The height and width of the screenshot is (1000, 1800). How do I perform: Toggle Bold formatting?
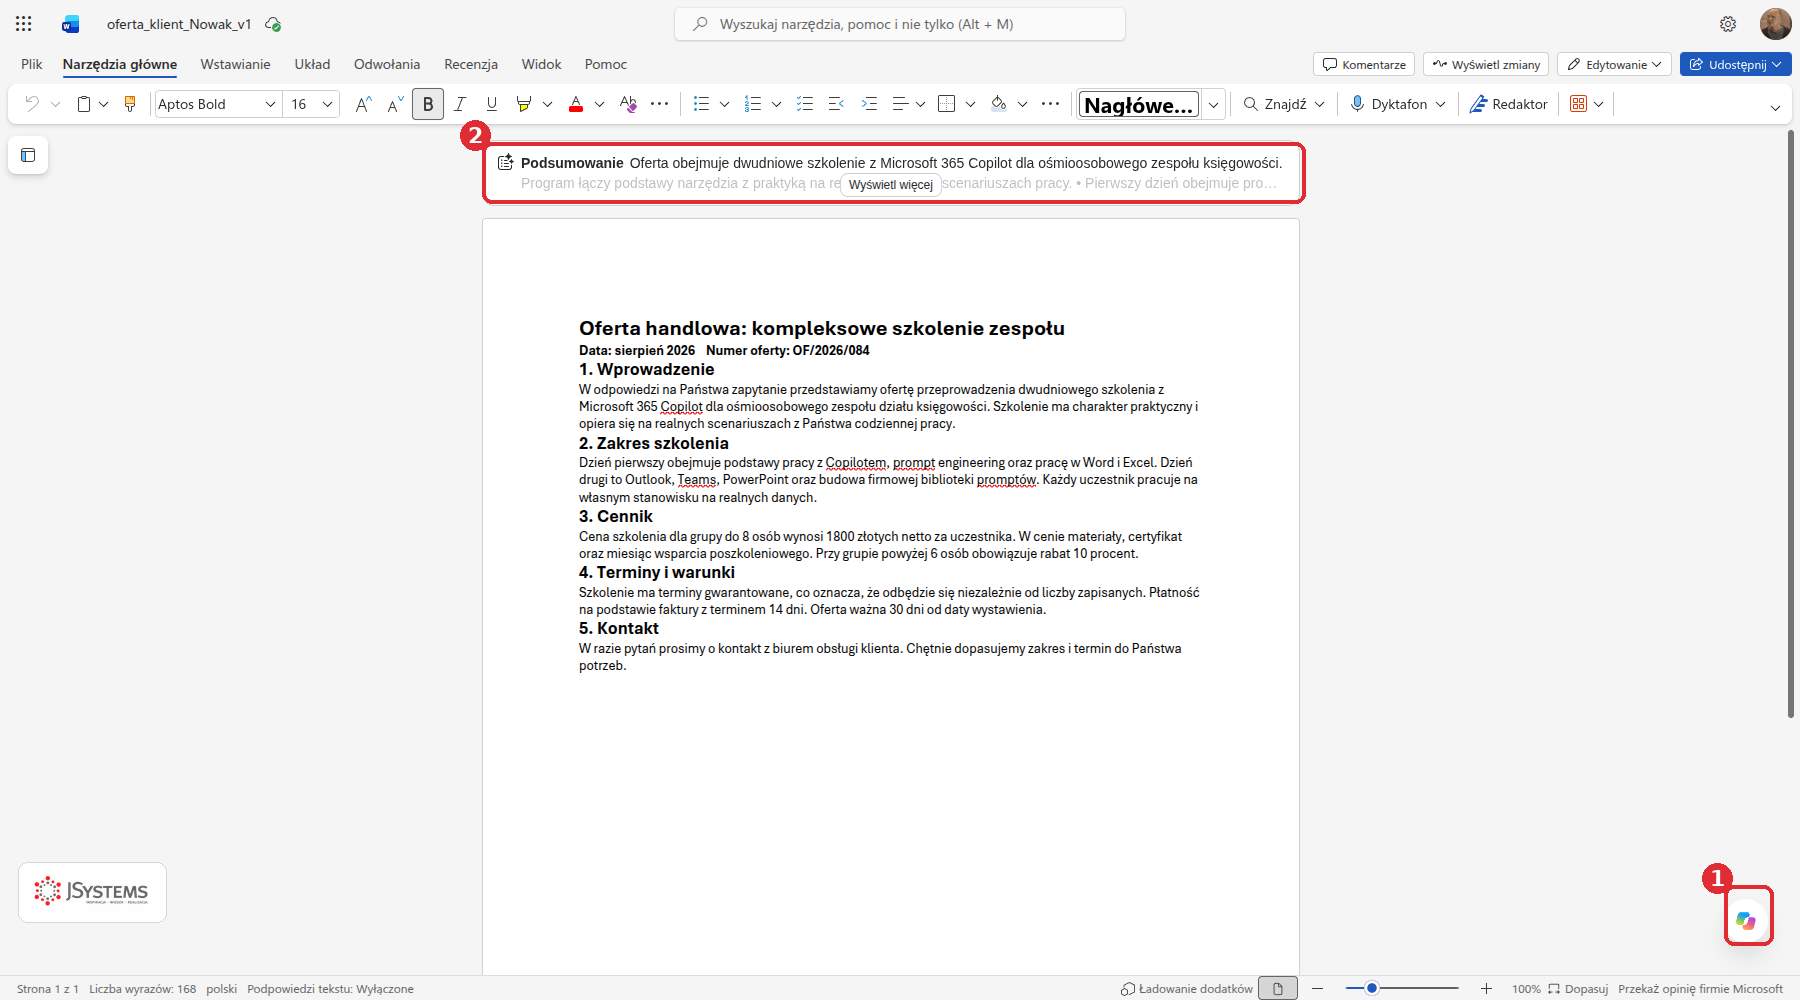click(x=428, y=104)
